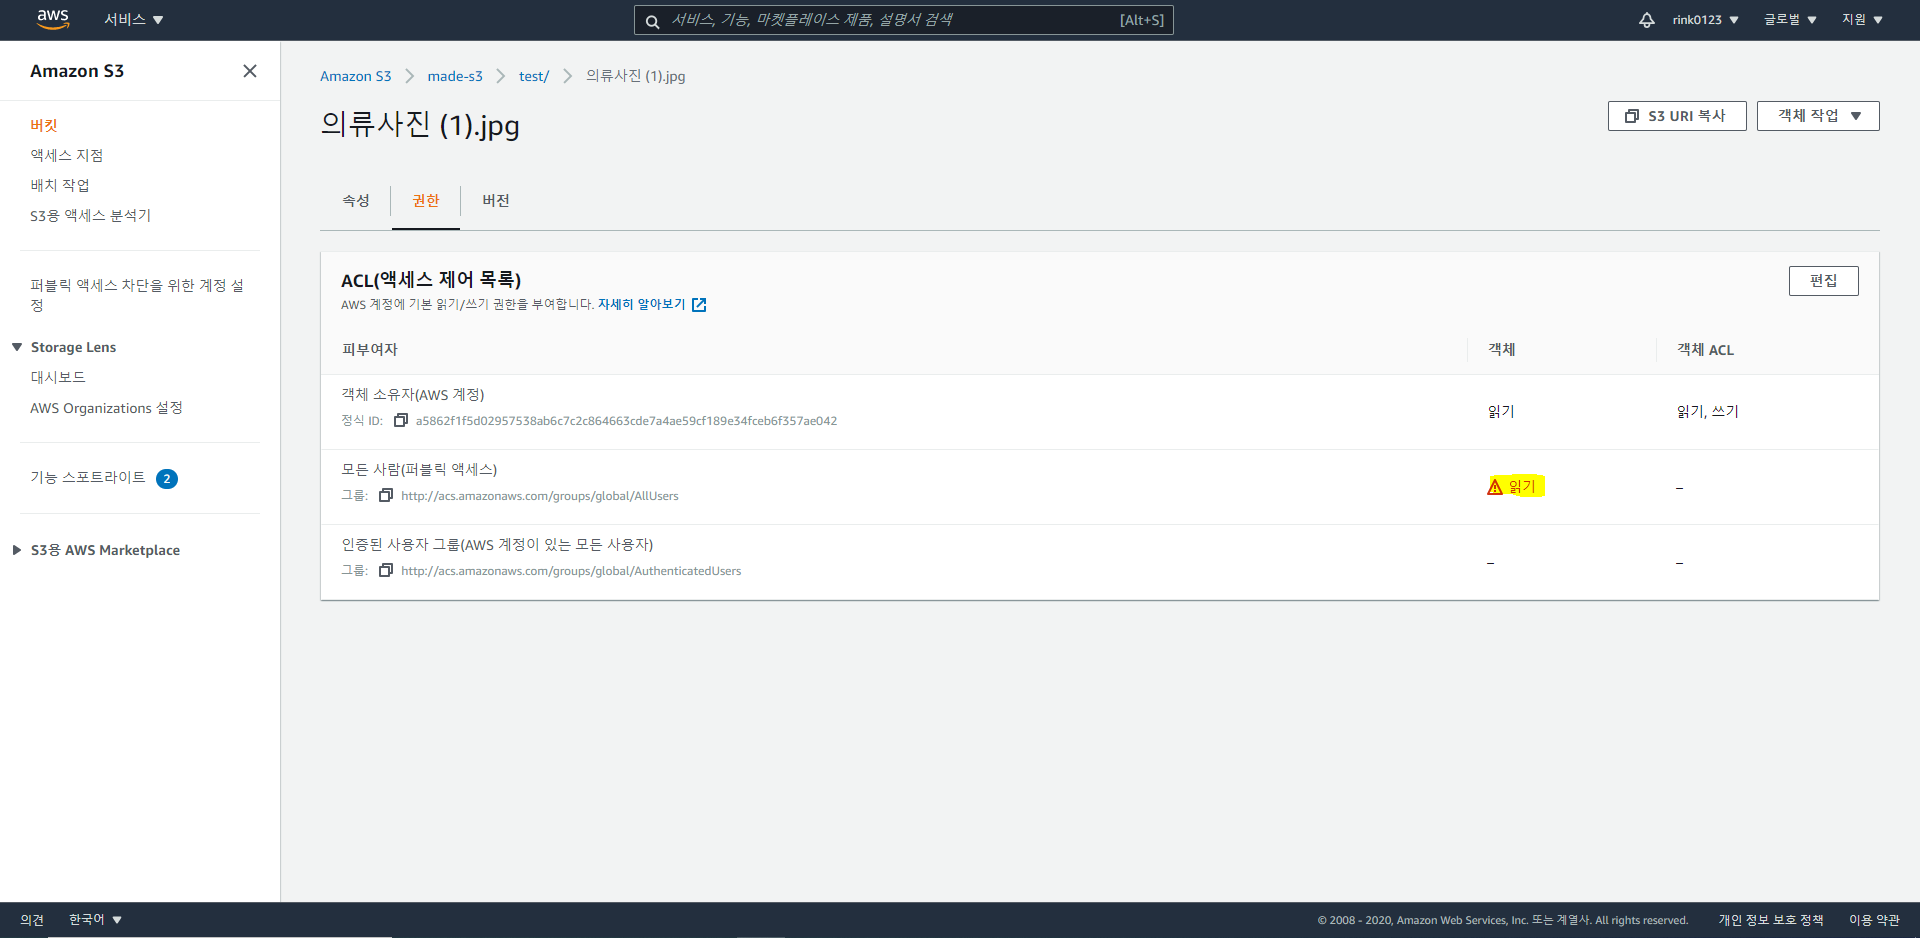Select the 인증된 사용자 그룹 grantee label
The height and width of the screenshot is (938, 1920).
[x=497, y=544]
